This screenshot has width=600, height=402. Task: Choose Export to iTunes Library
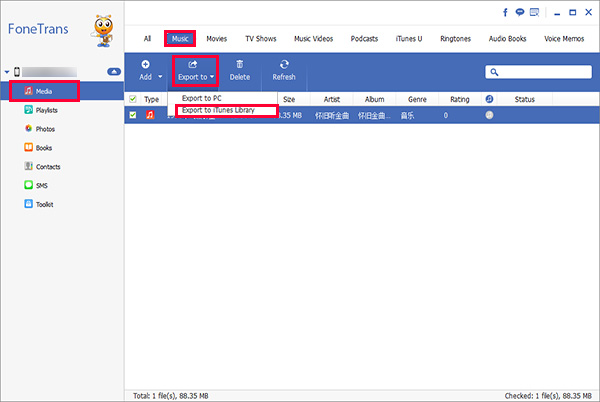point(218,110)
